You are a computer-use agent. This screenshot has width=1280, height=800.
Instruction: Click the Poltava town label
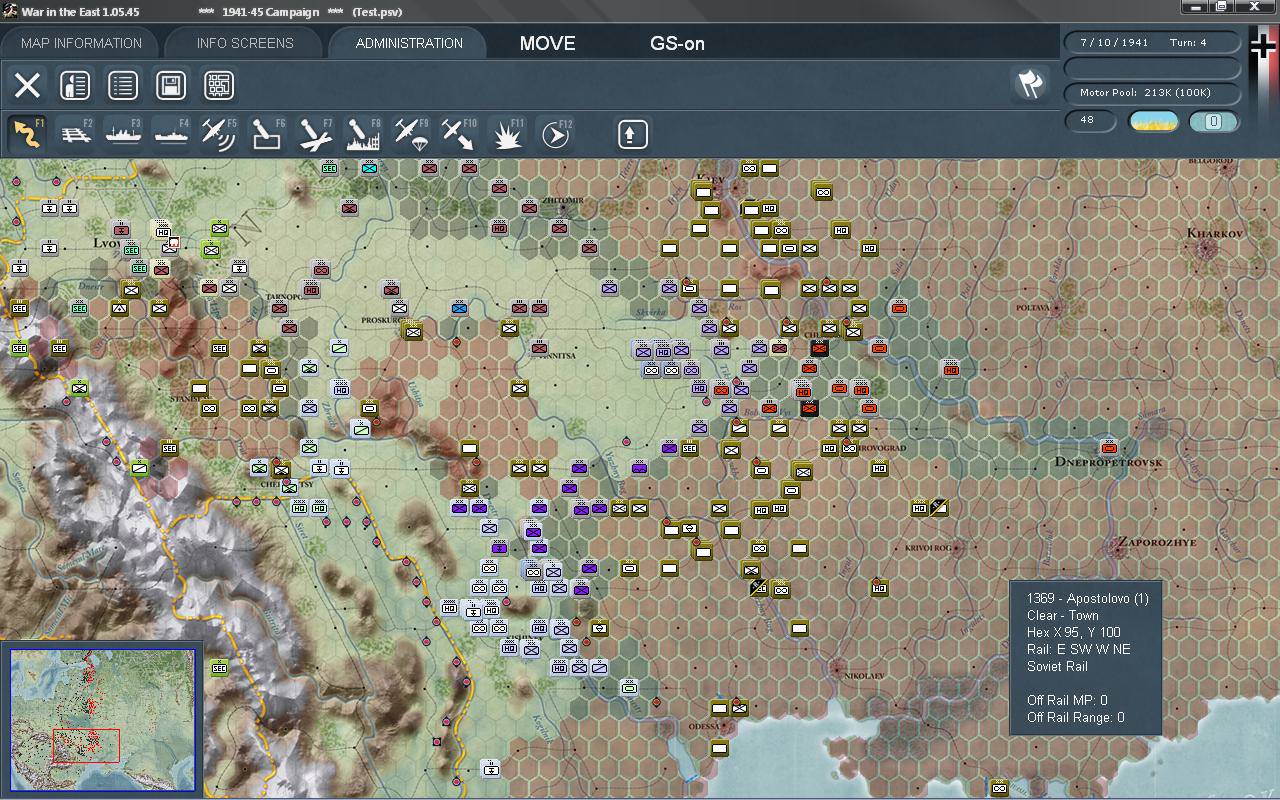[x=1033, y=308]
